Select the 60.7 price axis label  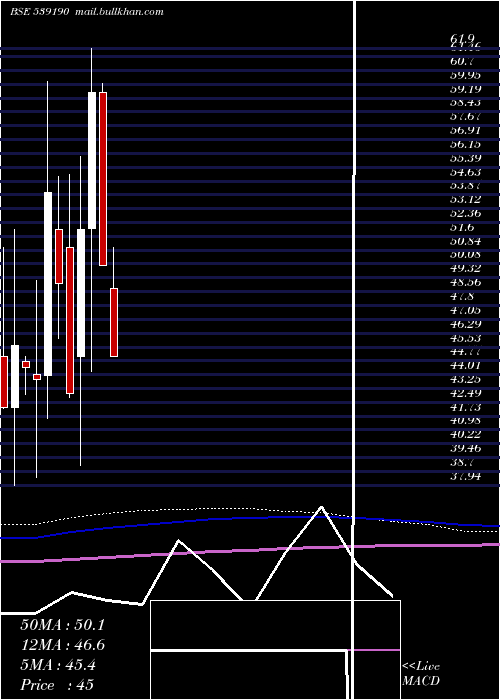click(x=462, y=61)
